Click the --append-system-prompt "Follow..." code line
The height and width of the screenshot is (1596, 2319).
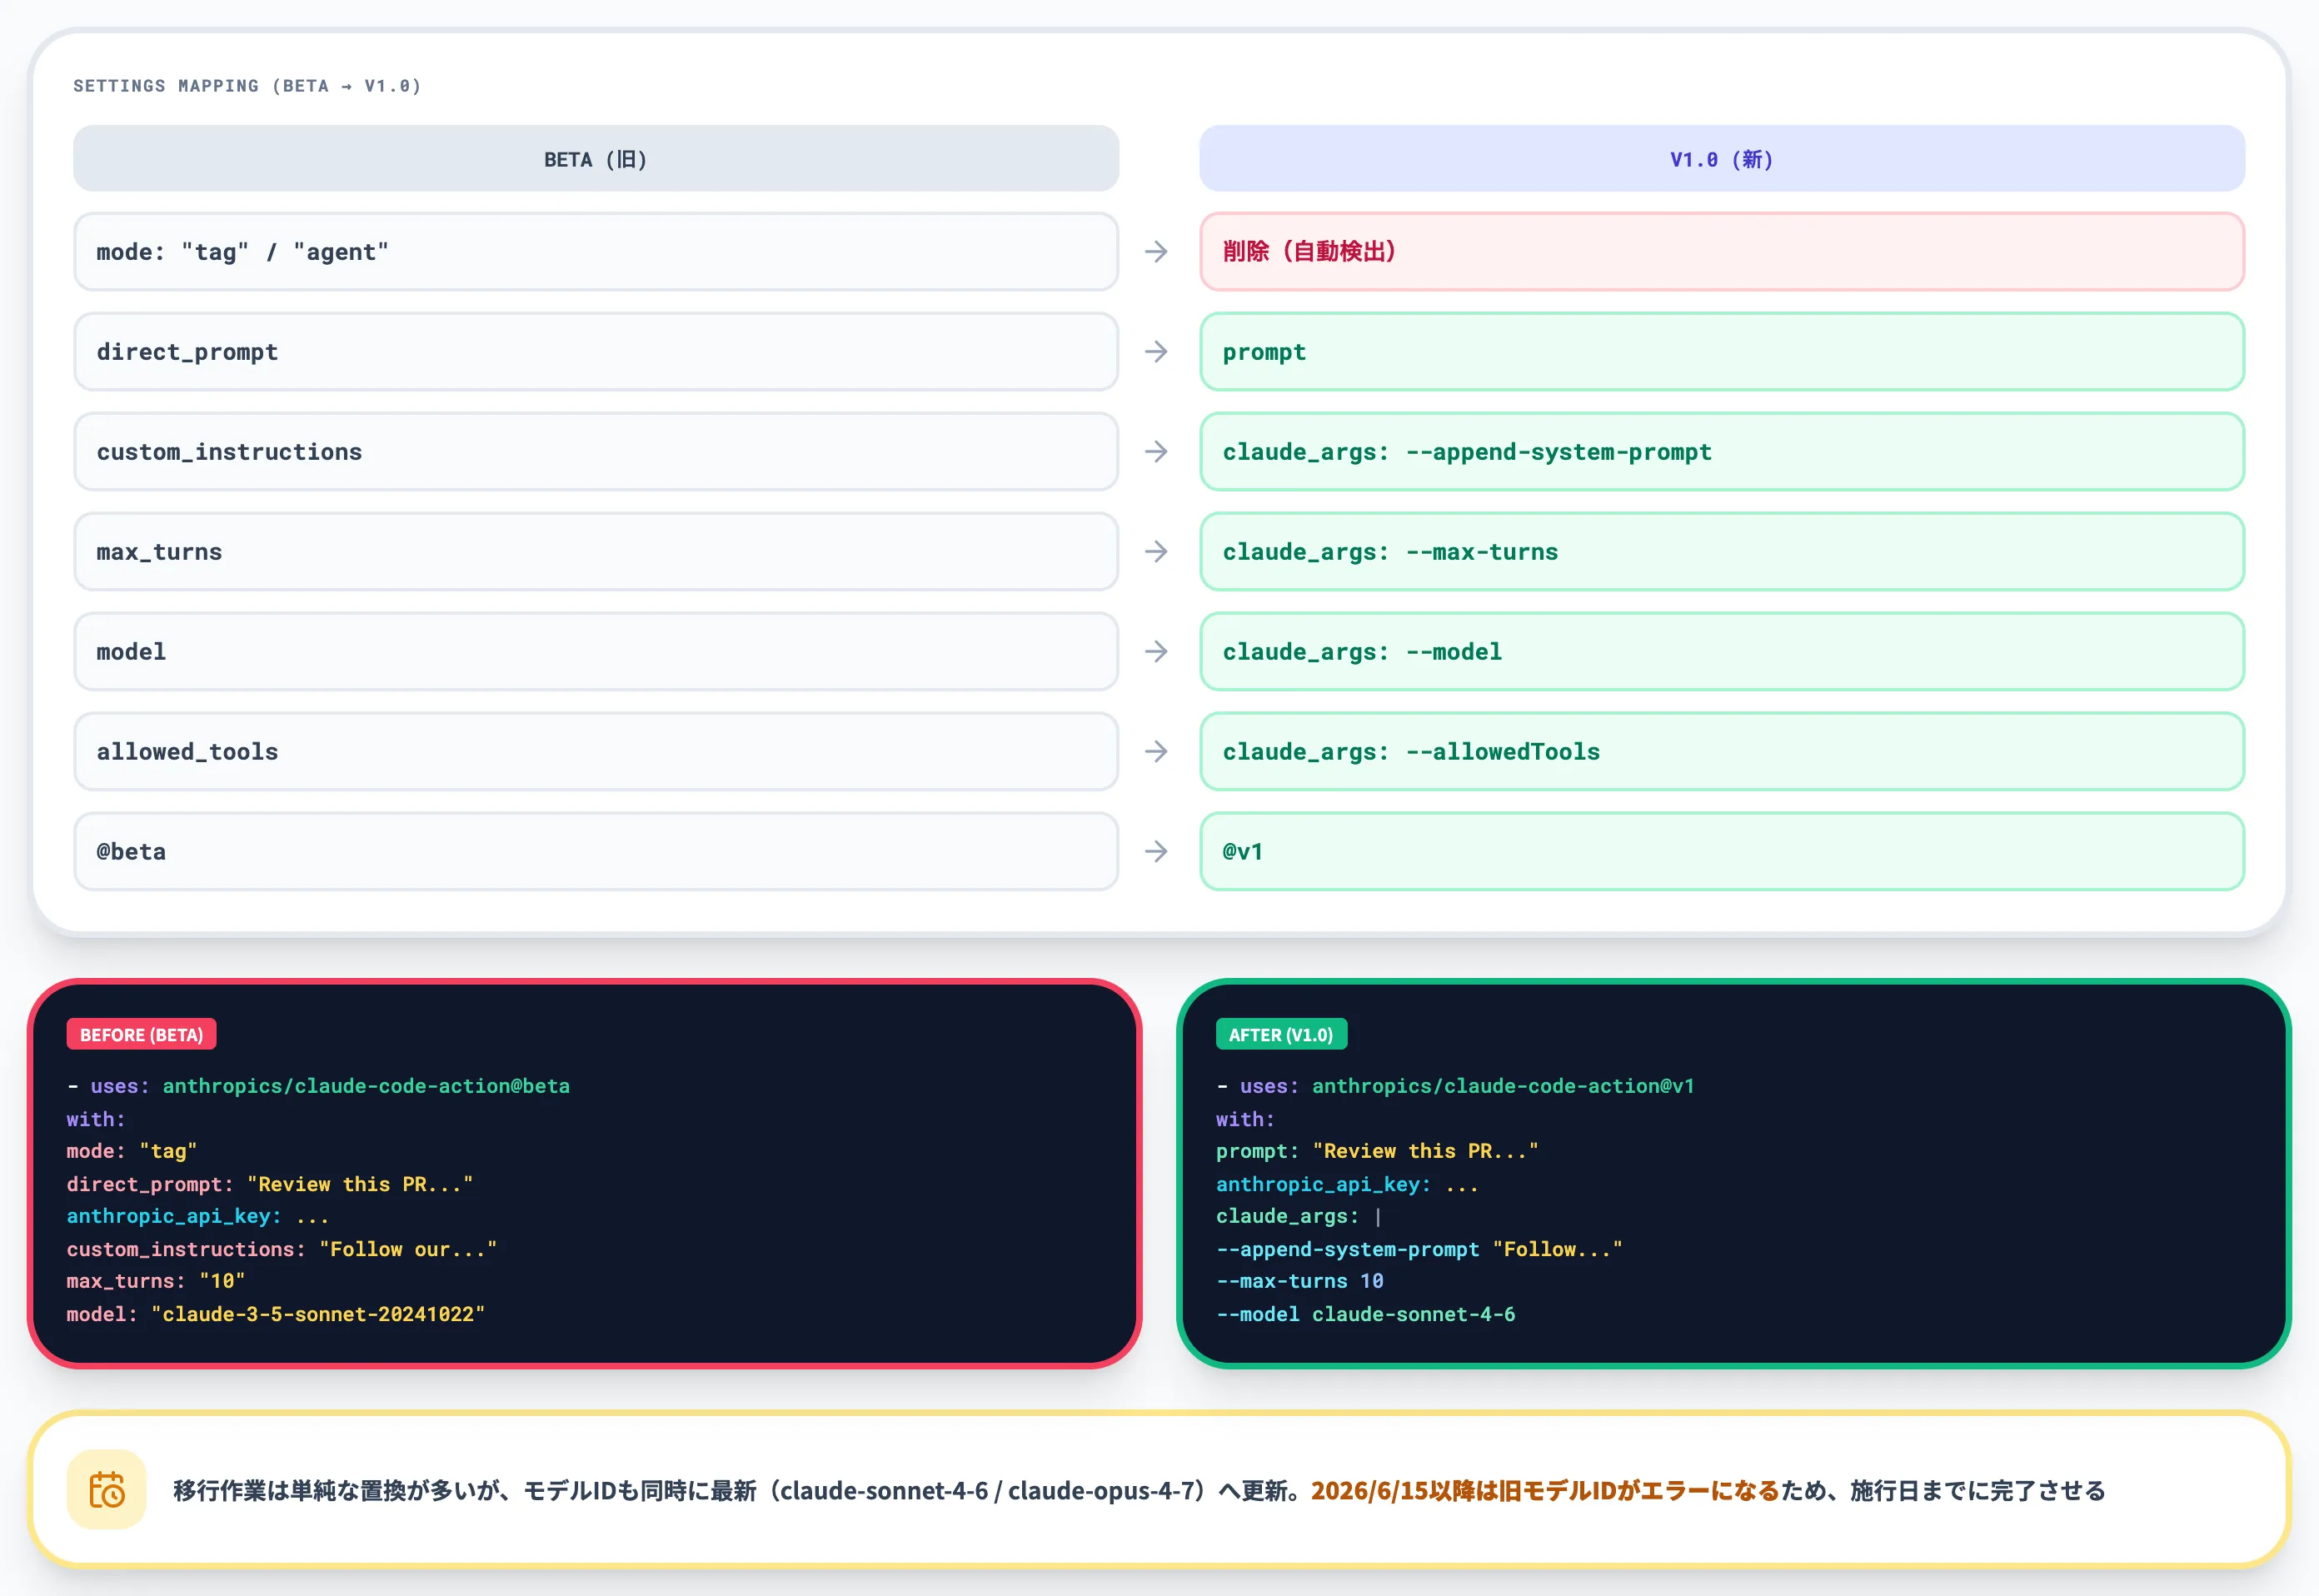pyautogui.click(x=1419, y=1249)
